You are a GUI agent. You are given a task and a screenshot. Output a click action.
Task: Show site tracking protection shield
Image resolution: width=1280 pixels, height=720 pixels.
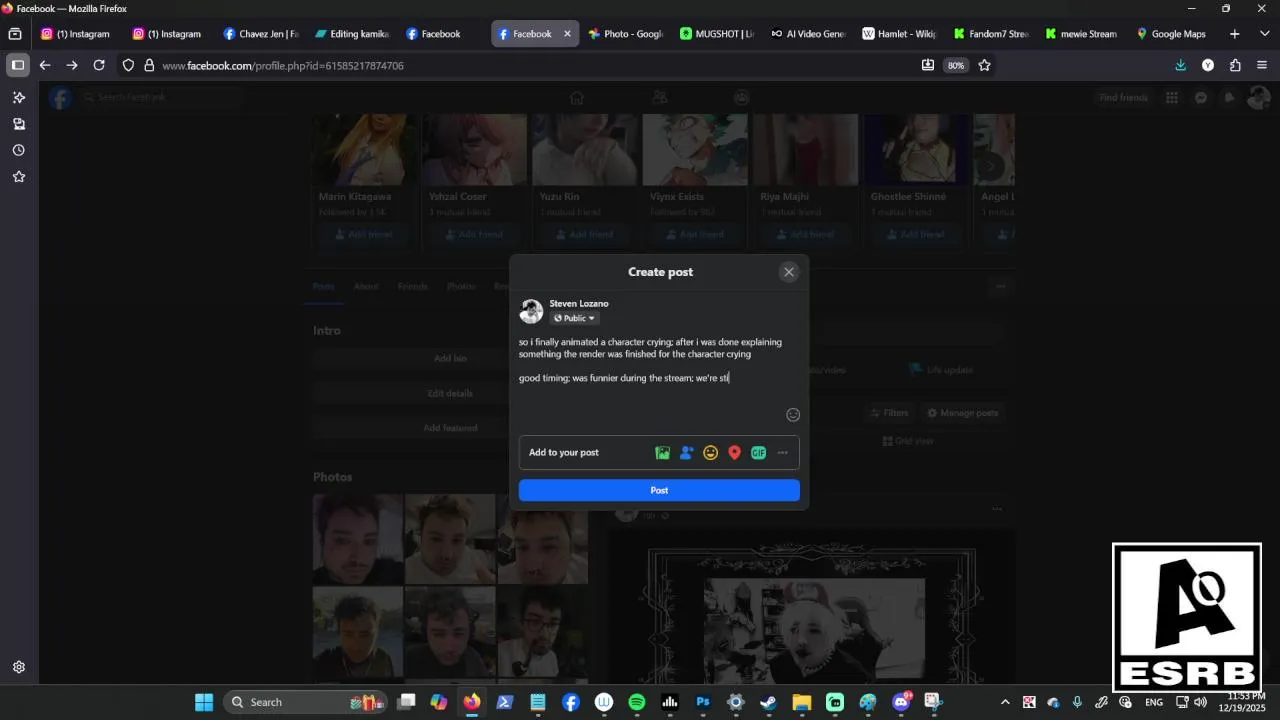[128, 65]
